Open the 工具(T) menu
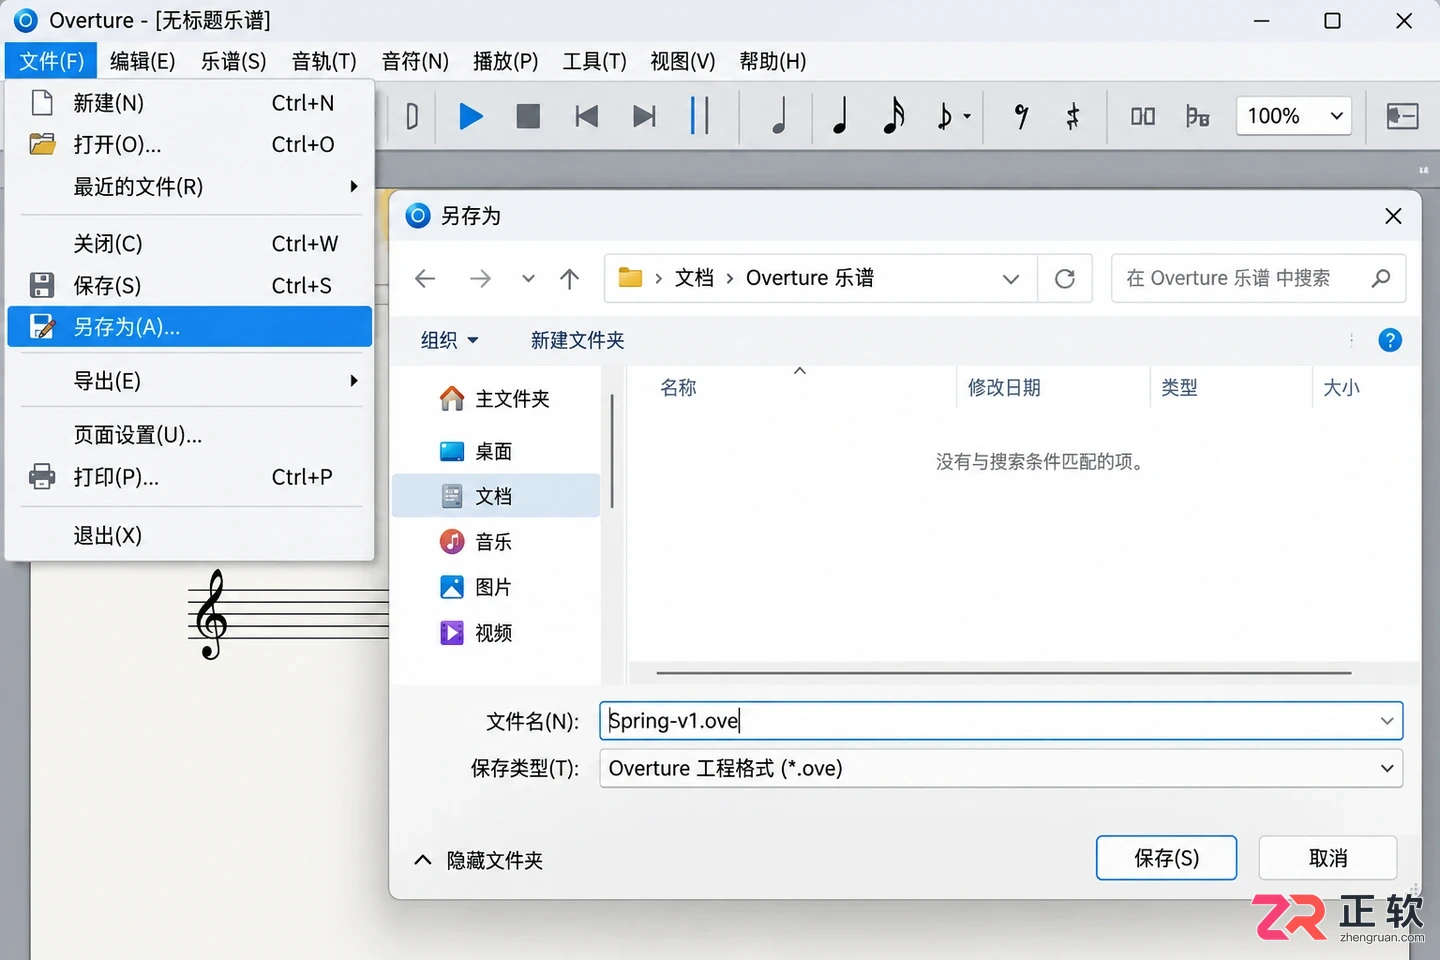Image resolution: width=1440 pixels, height=960 pixels. point(595,61)
